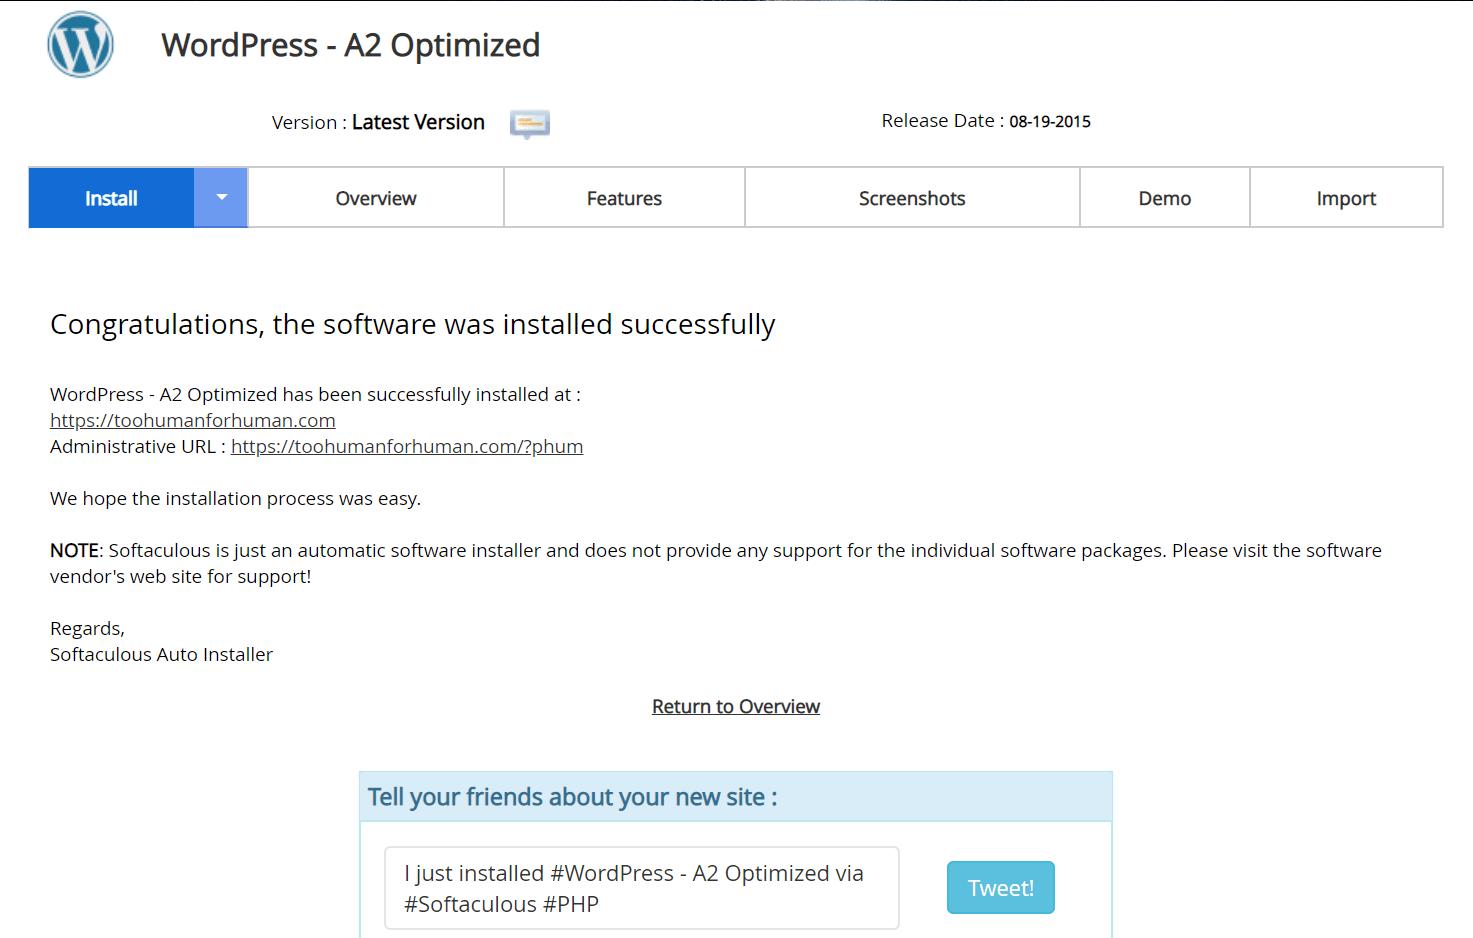
Task: Click the release date 08-19-2015
Action: coord(1049,122)
